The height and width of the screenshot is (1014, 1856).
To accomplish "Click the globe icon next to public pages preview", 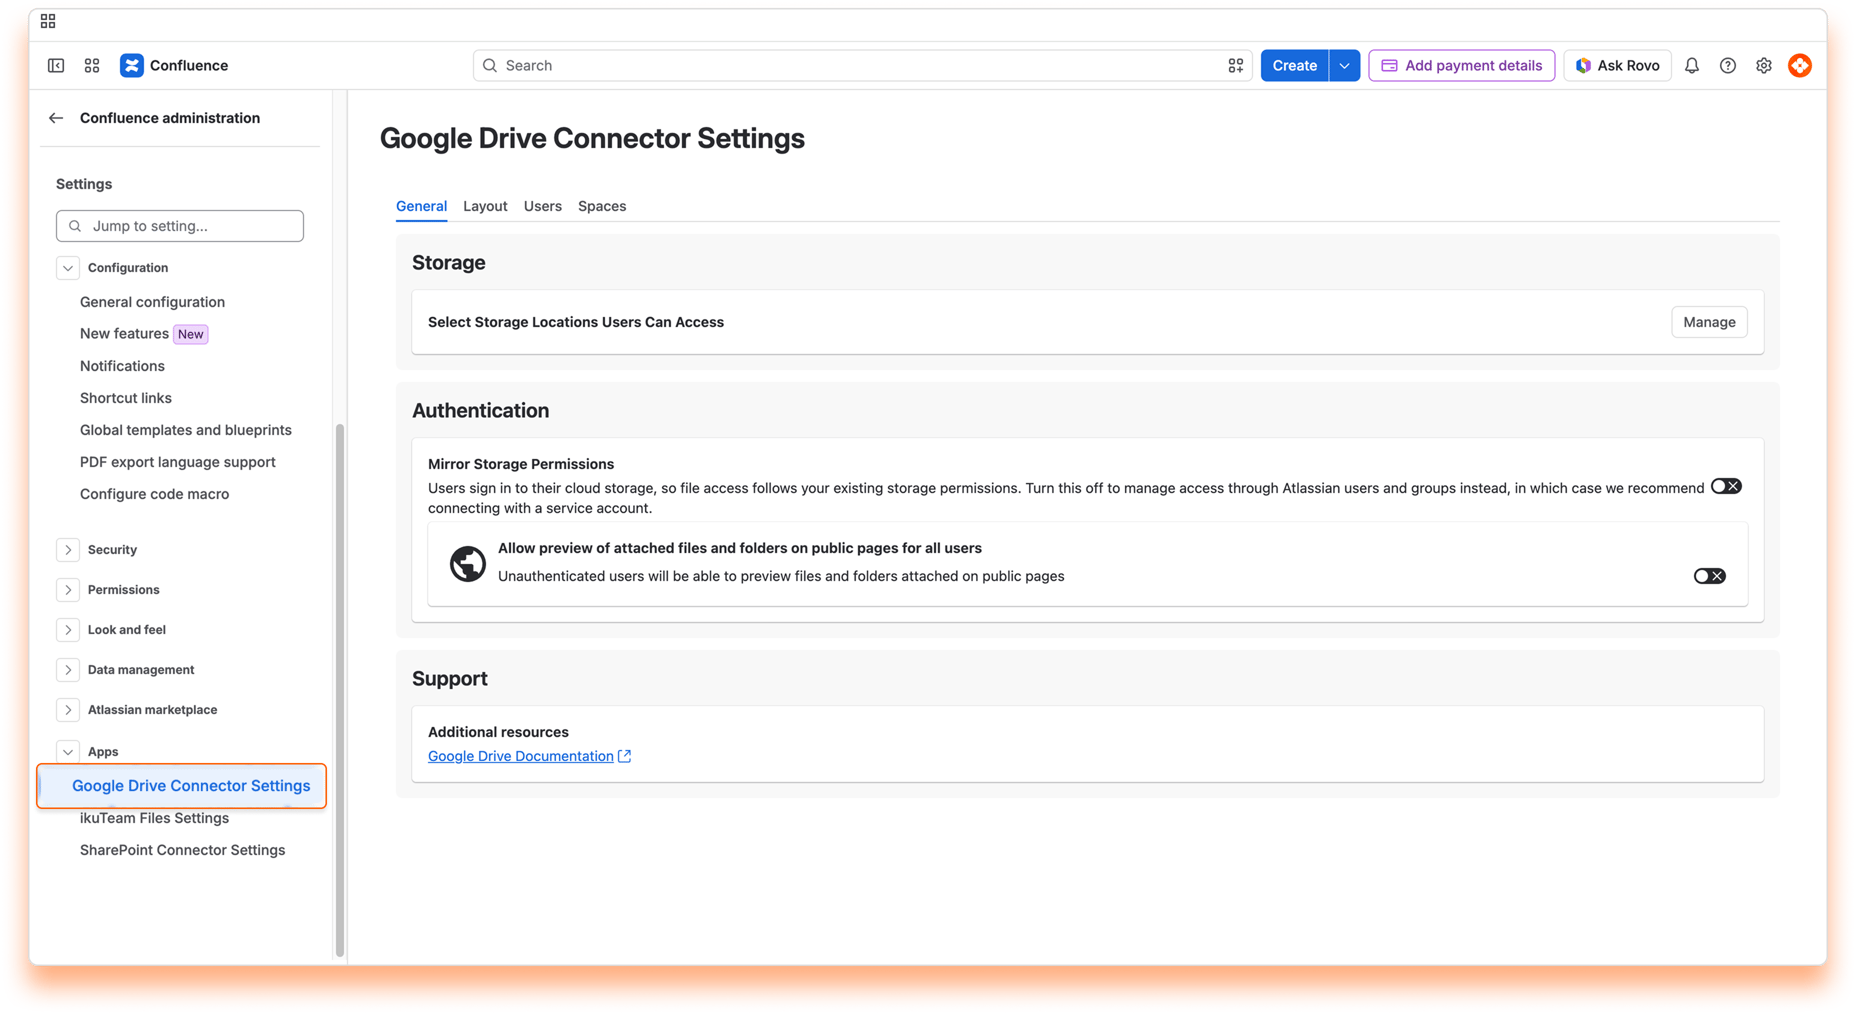I will 467,563.
